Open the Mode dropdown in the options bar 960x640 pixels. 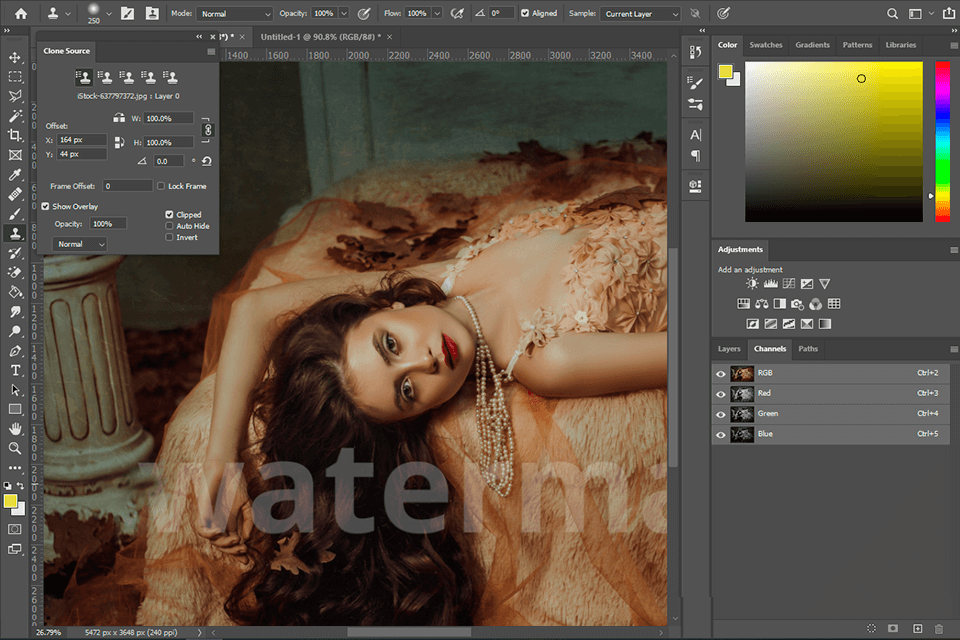pyautogui.click(x=235, y=13)
